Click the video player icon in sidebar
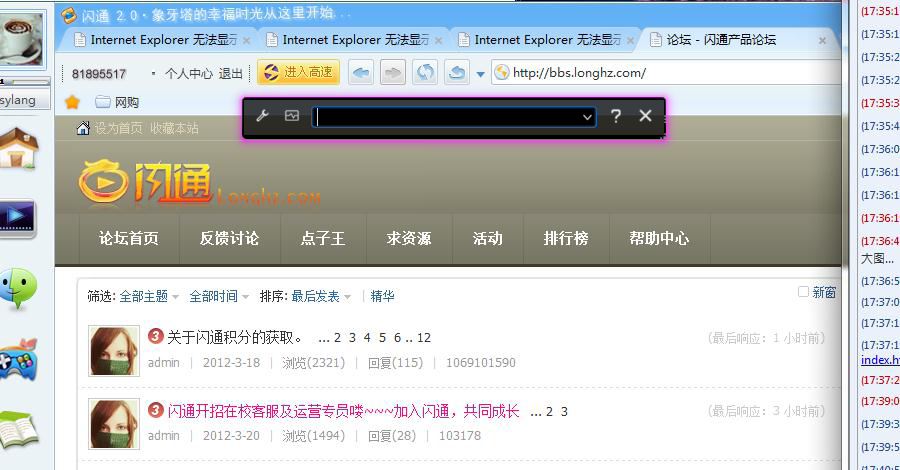Screen dimensions: 900x470 [18, 219]
